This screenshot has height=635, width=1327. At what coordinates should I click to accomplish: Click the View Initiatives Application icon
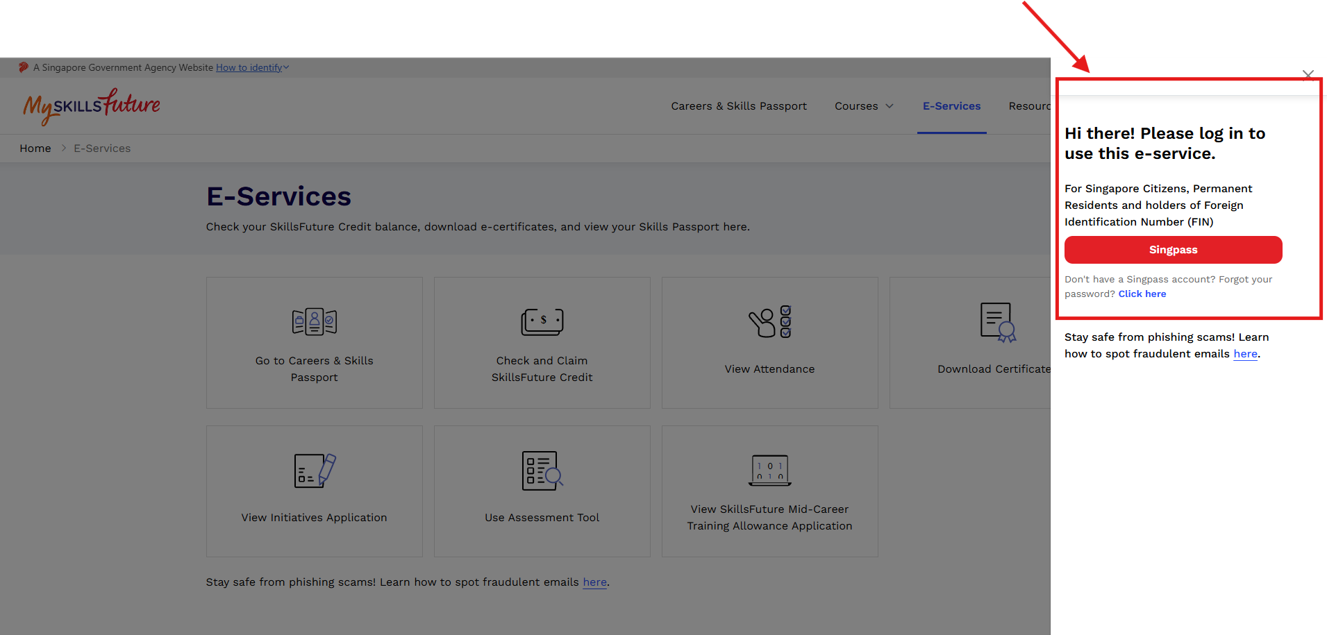tap(314, 470)
